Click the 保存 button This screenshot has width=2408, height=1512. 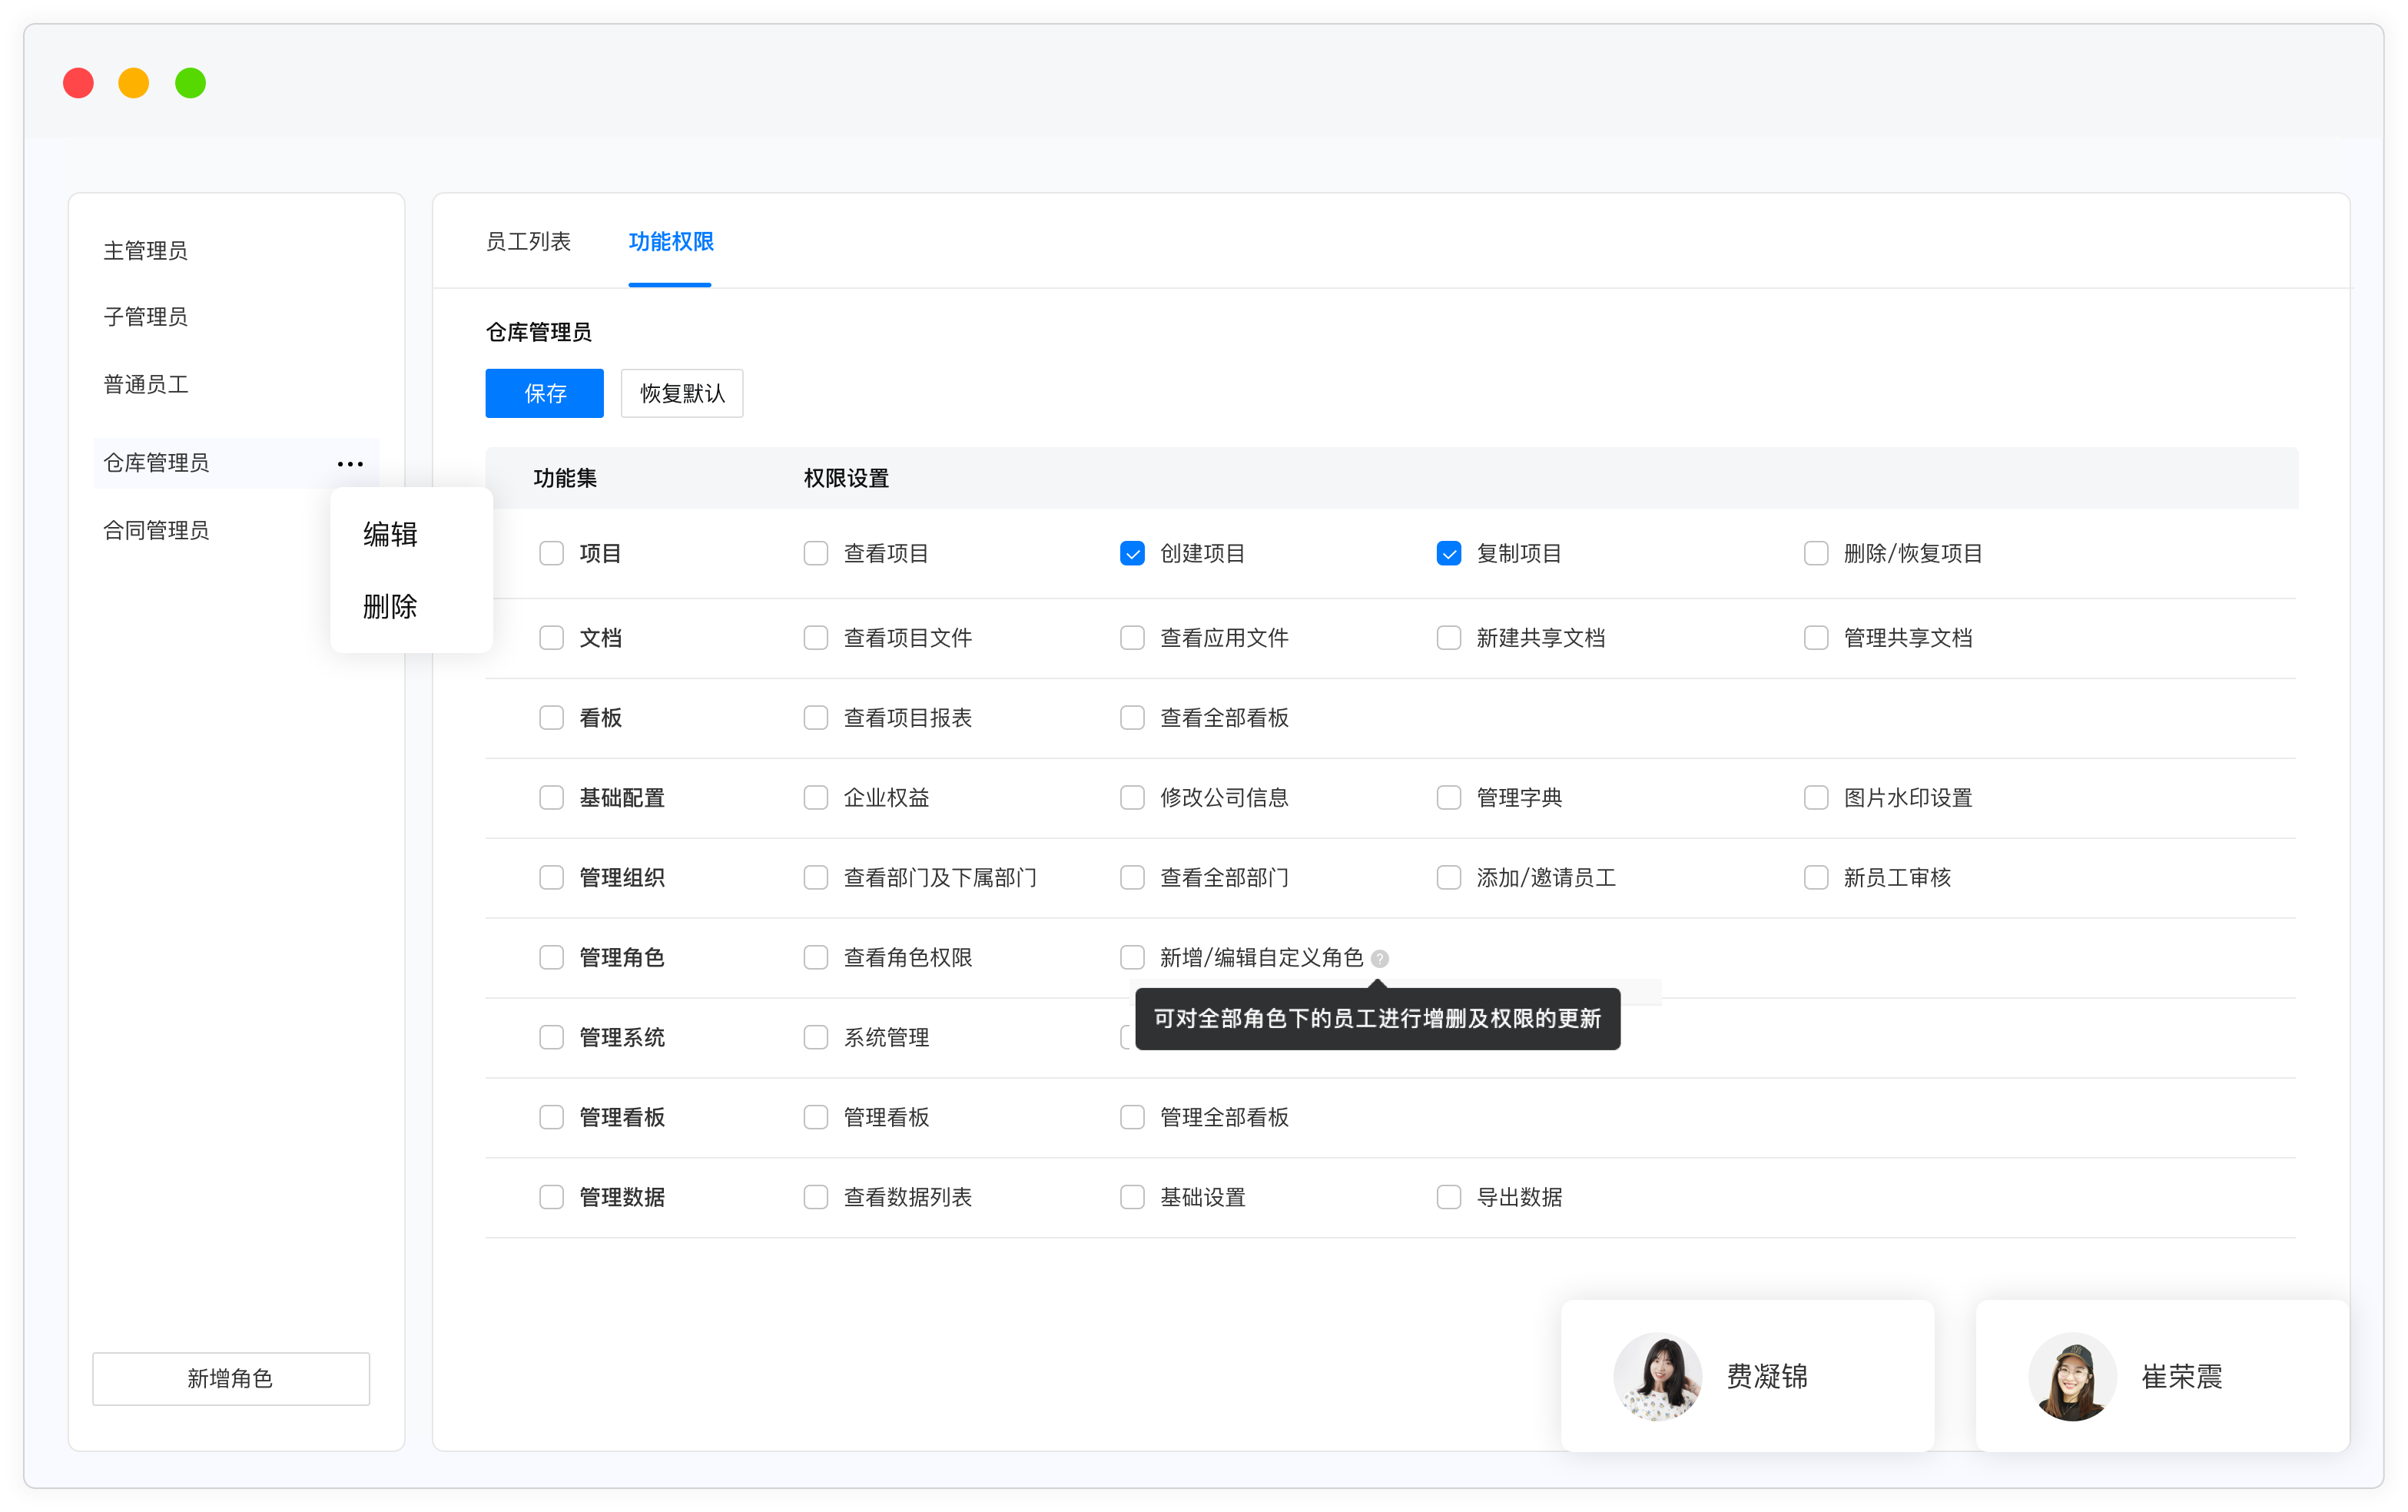[544, 393]
